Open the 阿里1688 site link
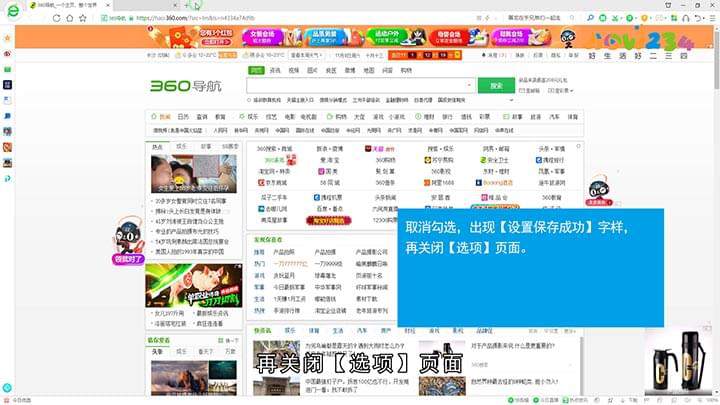The height and width of the screenshot is (405, 720). 439,182
